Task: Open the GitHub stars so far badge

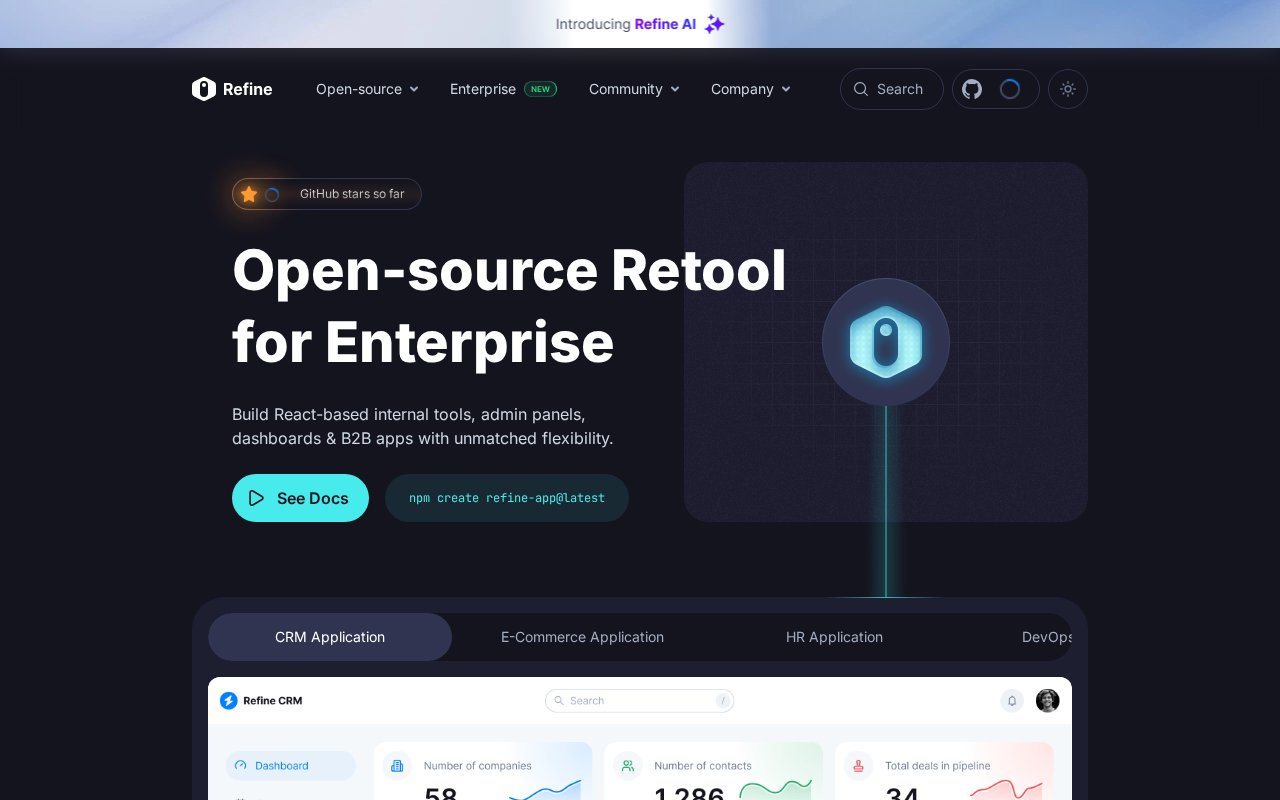Action: tap(327, 194)
